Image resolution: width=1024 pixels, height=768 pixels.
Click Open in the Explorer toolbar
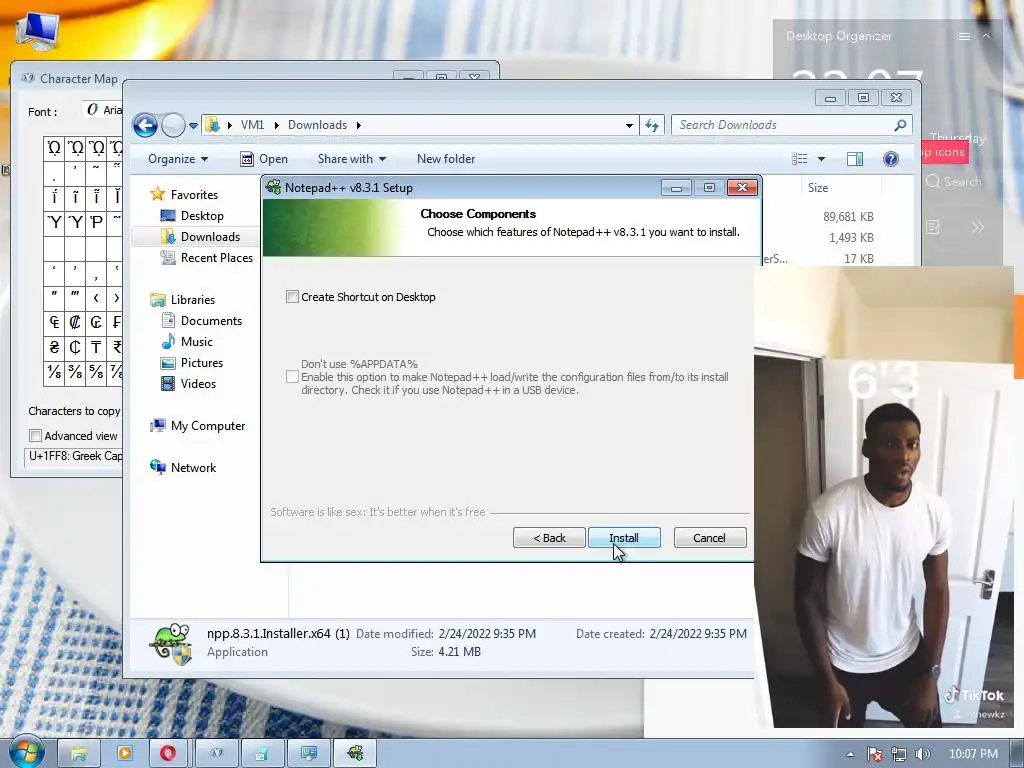(x=264, y=159)
